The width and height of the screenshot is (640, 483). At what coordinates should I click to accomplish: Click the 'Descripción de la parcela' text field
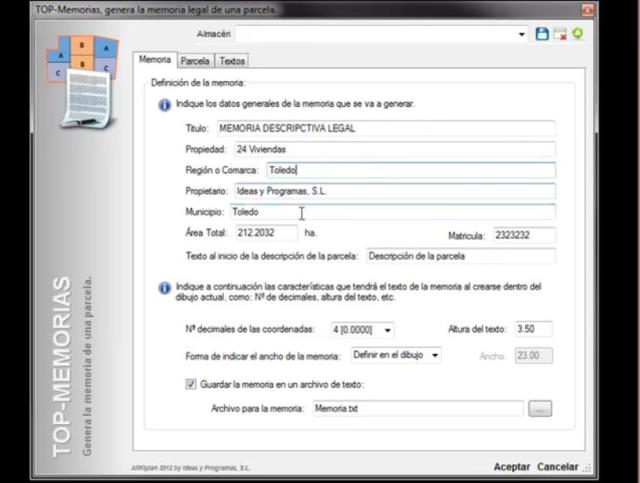coord(461,256)
